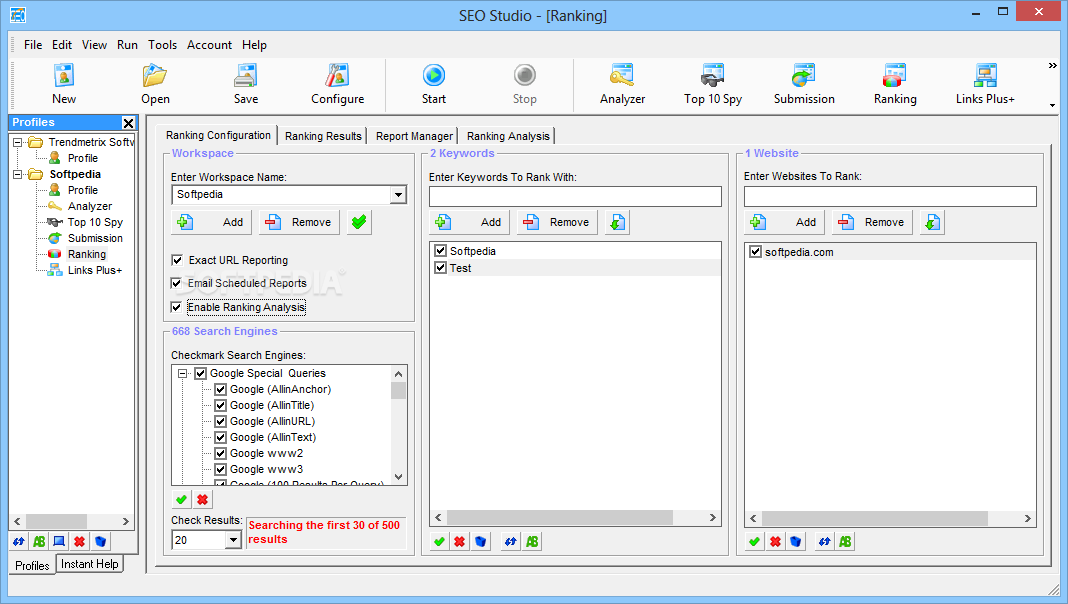Uncheck Google Special Queries group

[201, 373]
